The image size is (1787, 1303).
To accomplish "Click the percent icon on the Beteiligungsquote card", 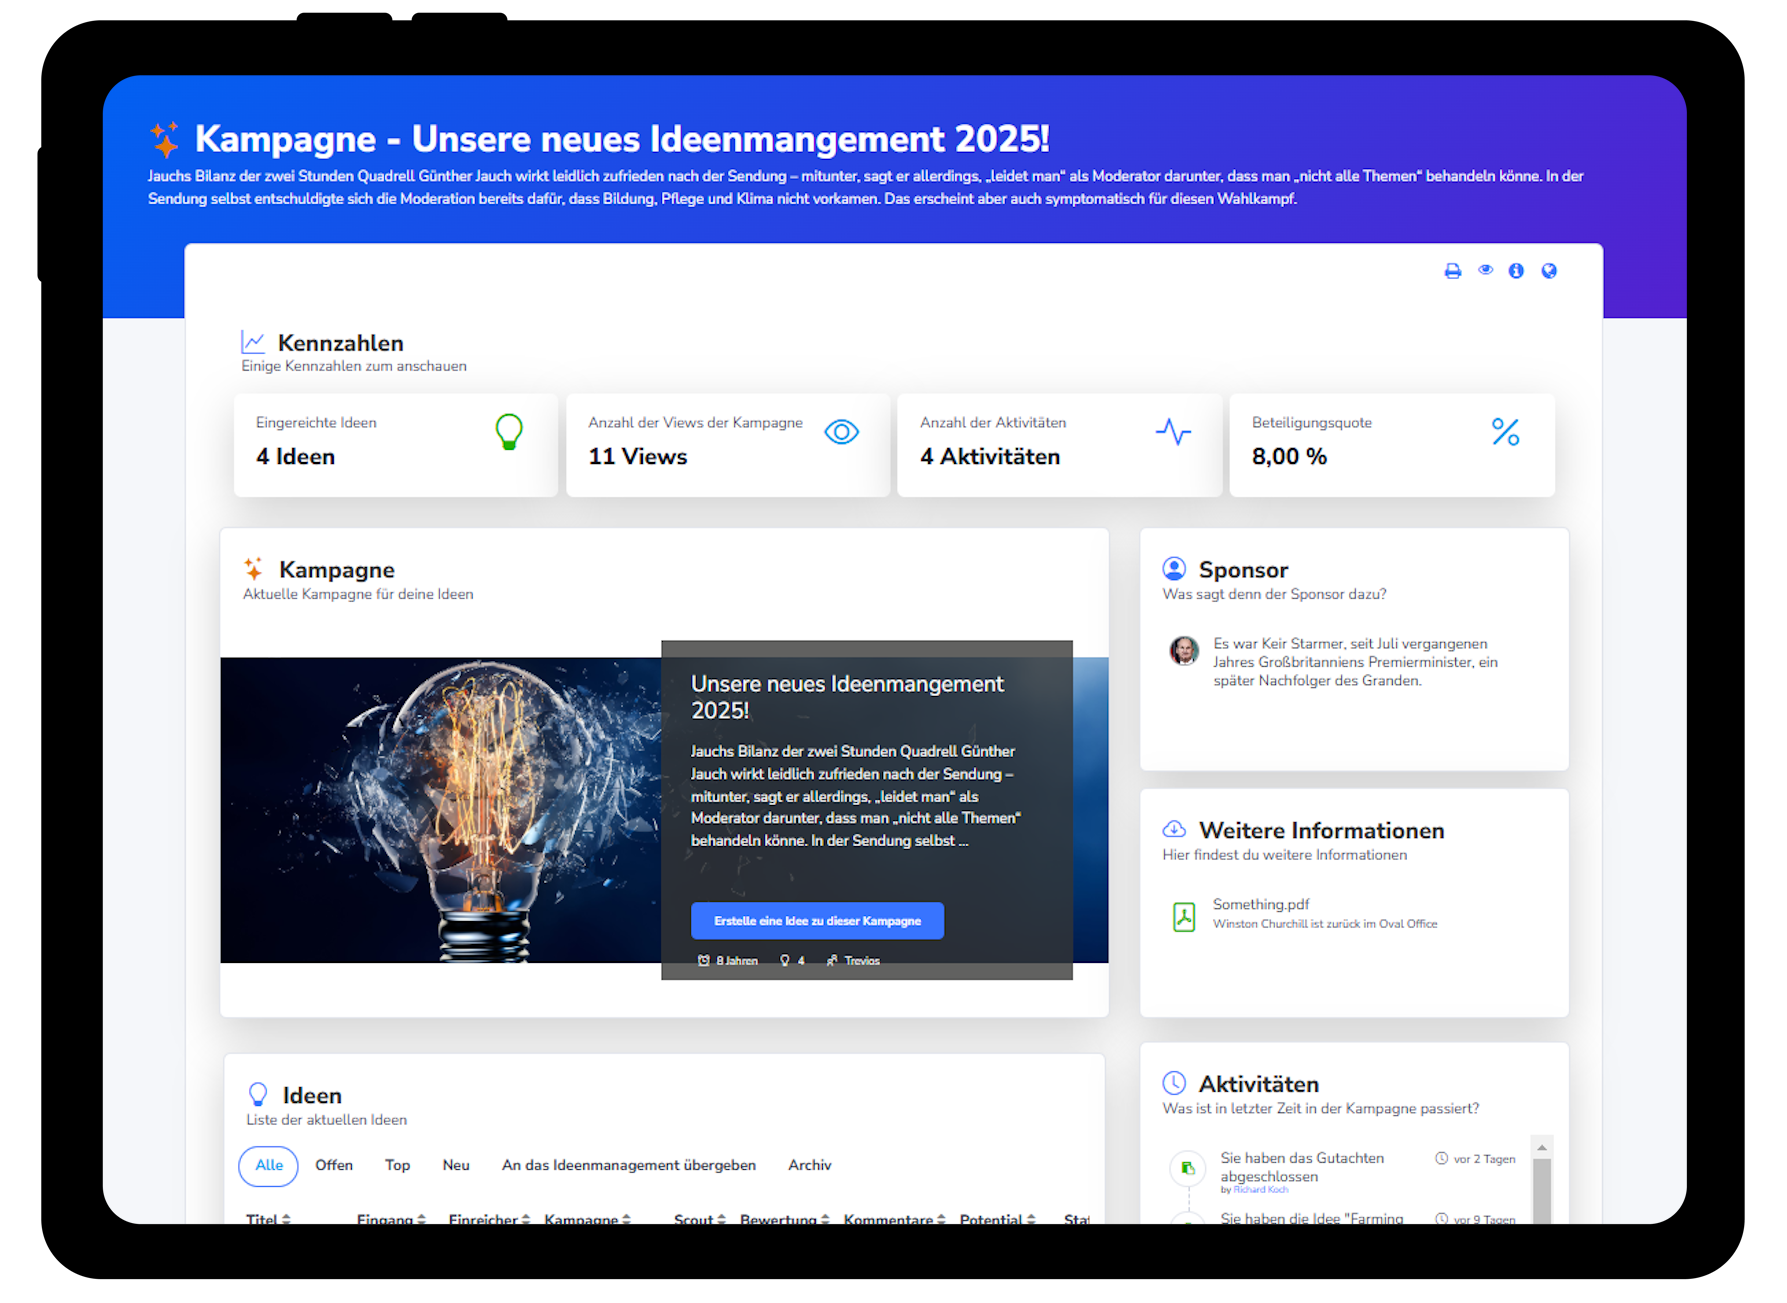I will 1506,432.
